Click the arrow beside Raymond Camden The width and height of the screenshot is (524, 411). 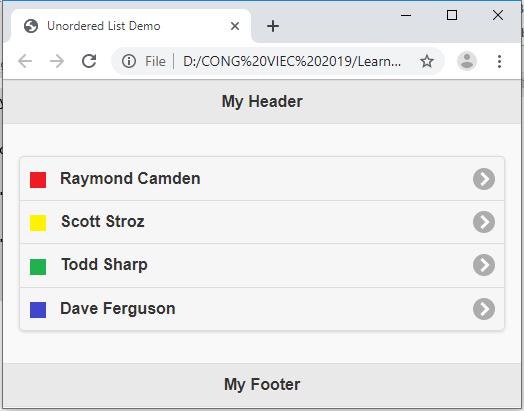[x=484, y=179]
